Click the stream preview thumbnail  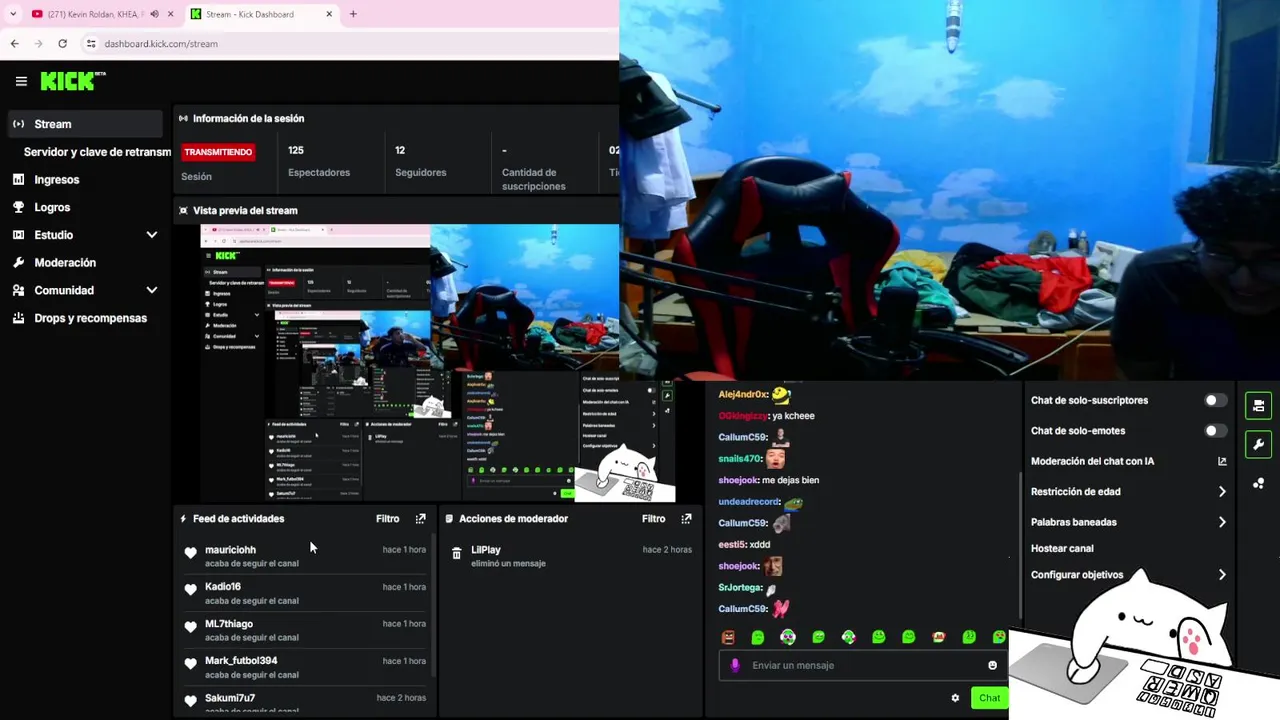(438, 363)
